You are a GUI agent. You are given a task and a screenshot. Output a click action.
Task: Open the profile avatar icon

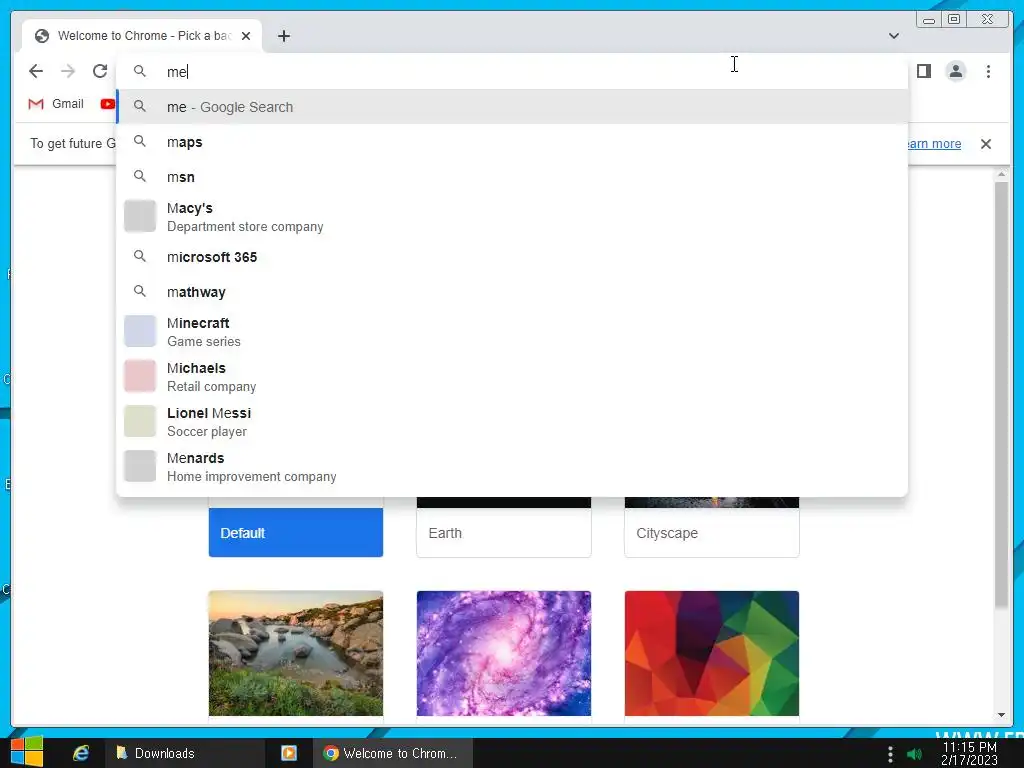pyautogui.click(x=955, y=71)
